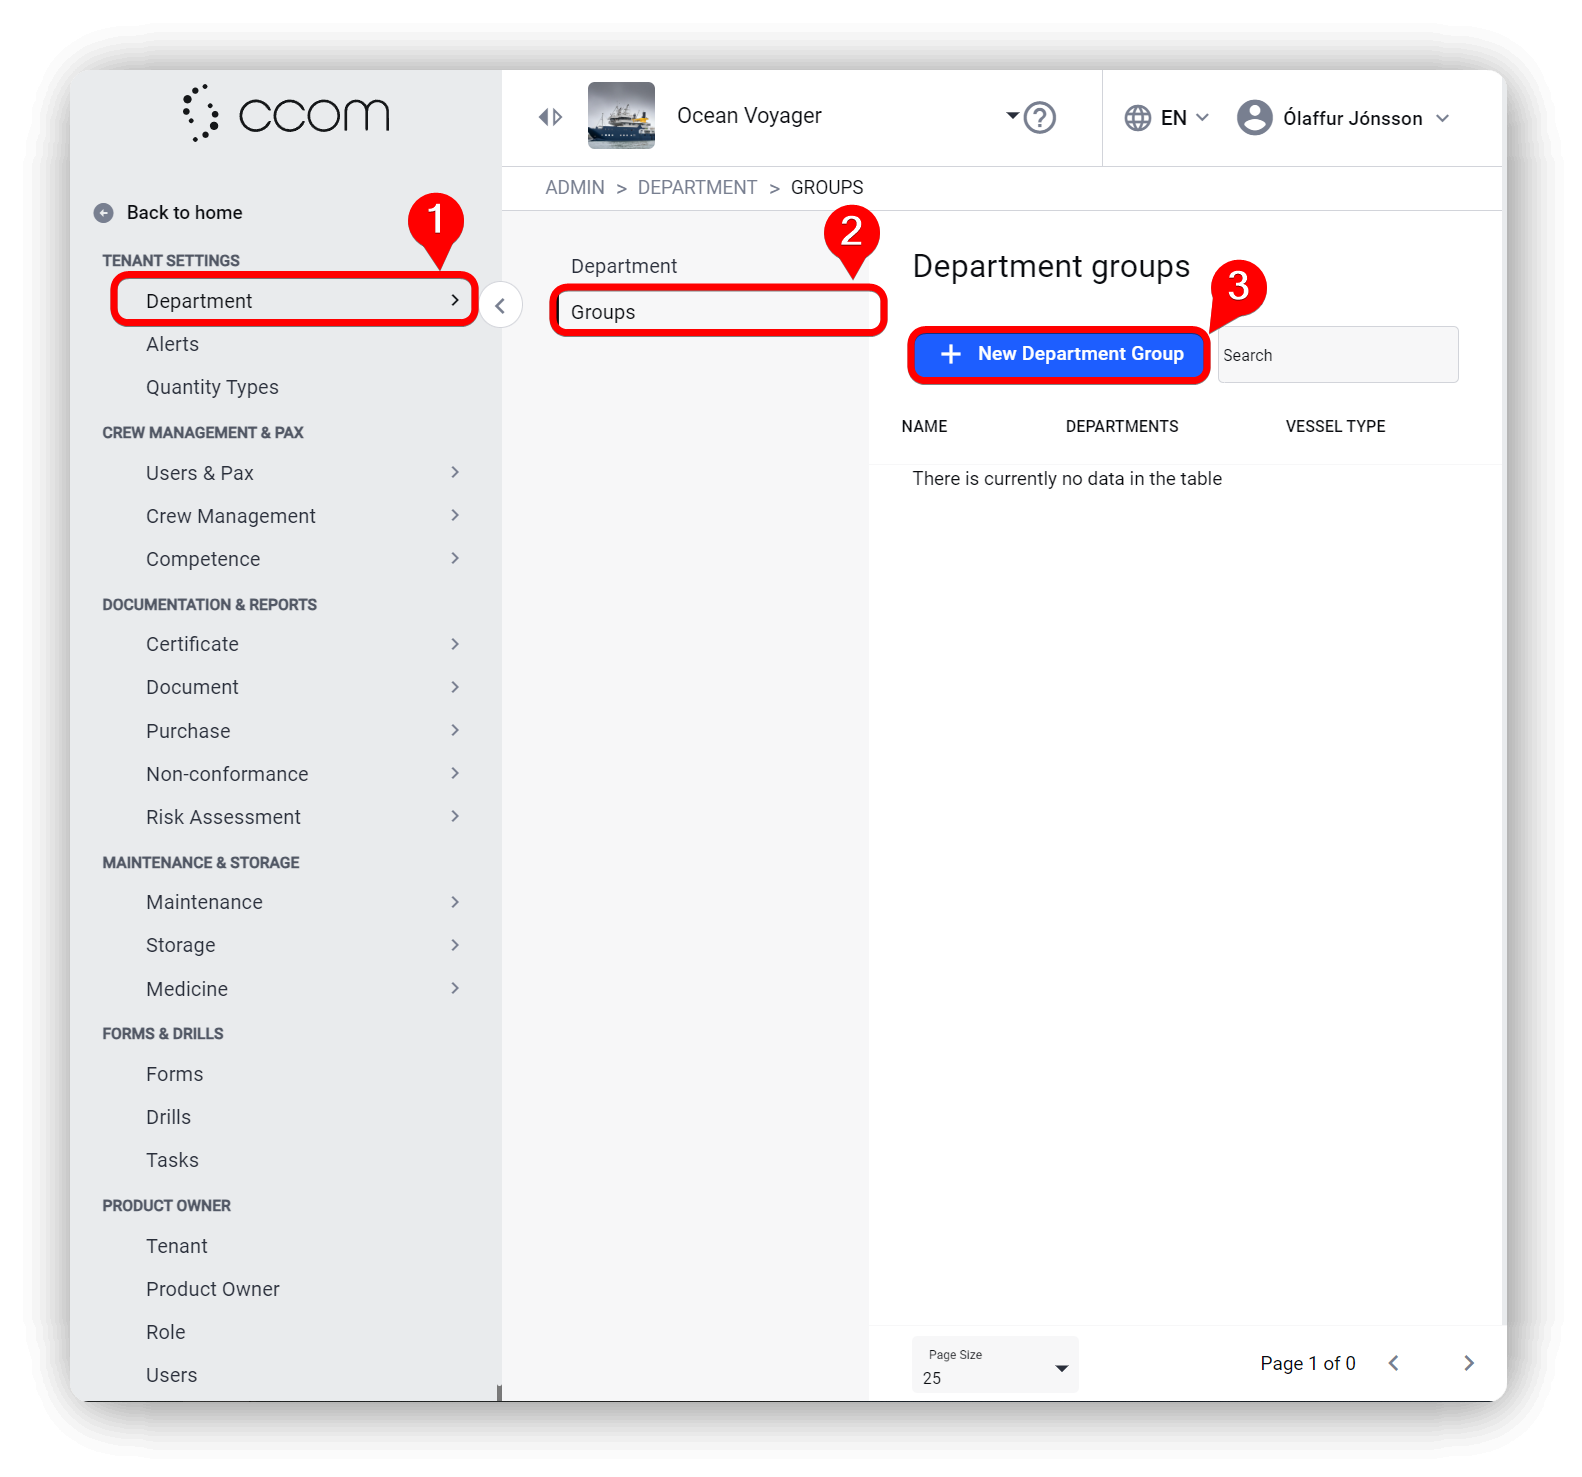This screenshot has width=1582, height=1477.
Task: Expand the Crew Management menu item
Action: [x=302, y=516]
